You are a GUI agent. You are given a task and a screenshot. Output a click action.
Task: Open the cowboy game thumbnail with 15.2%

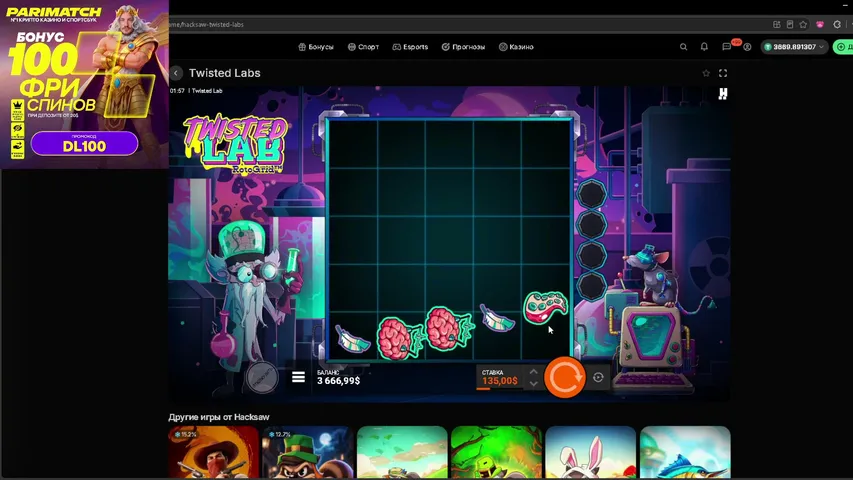tap(213, 453)
